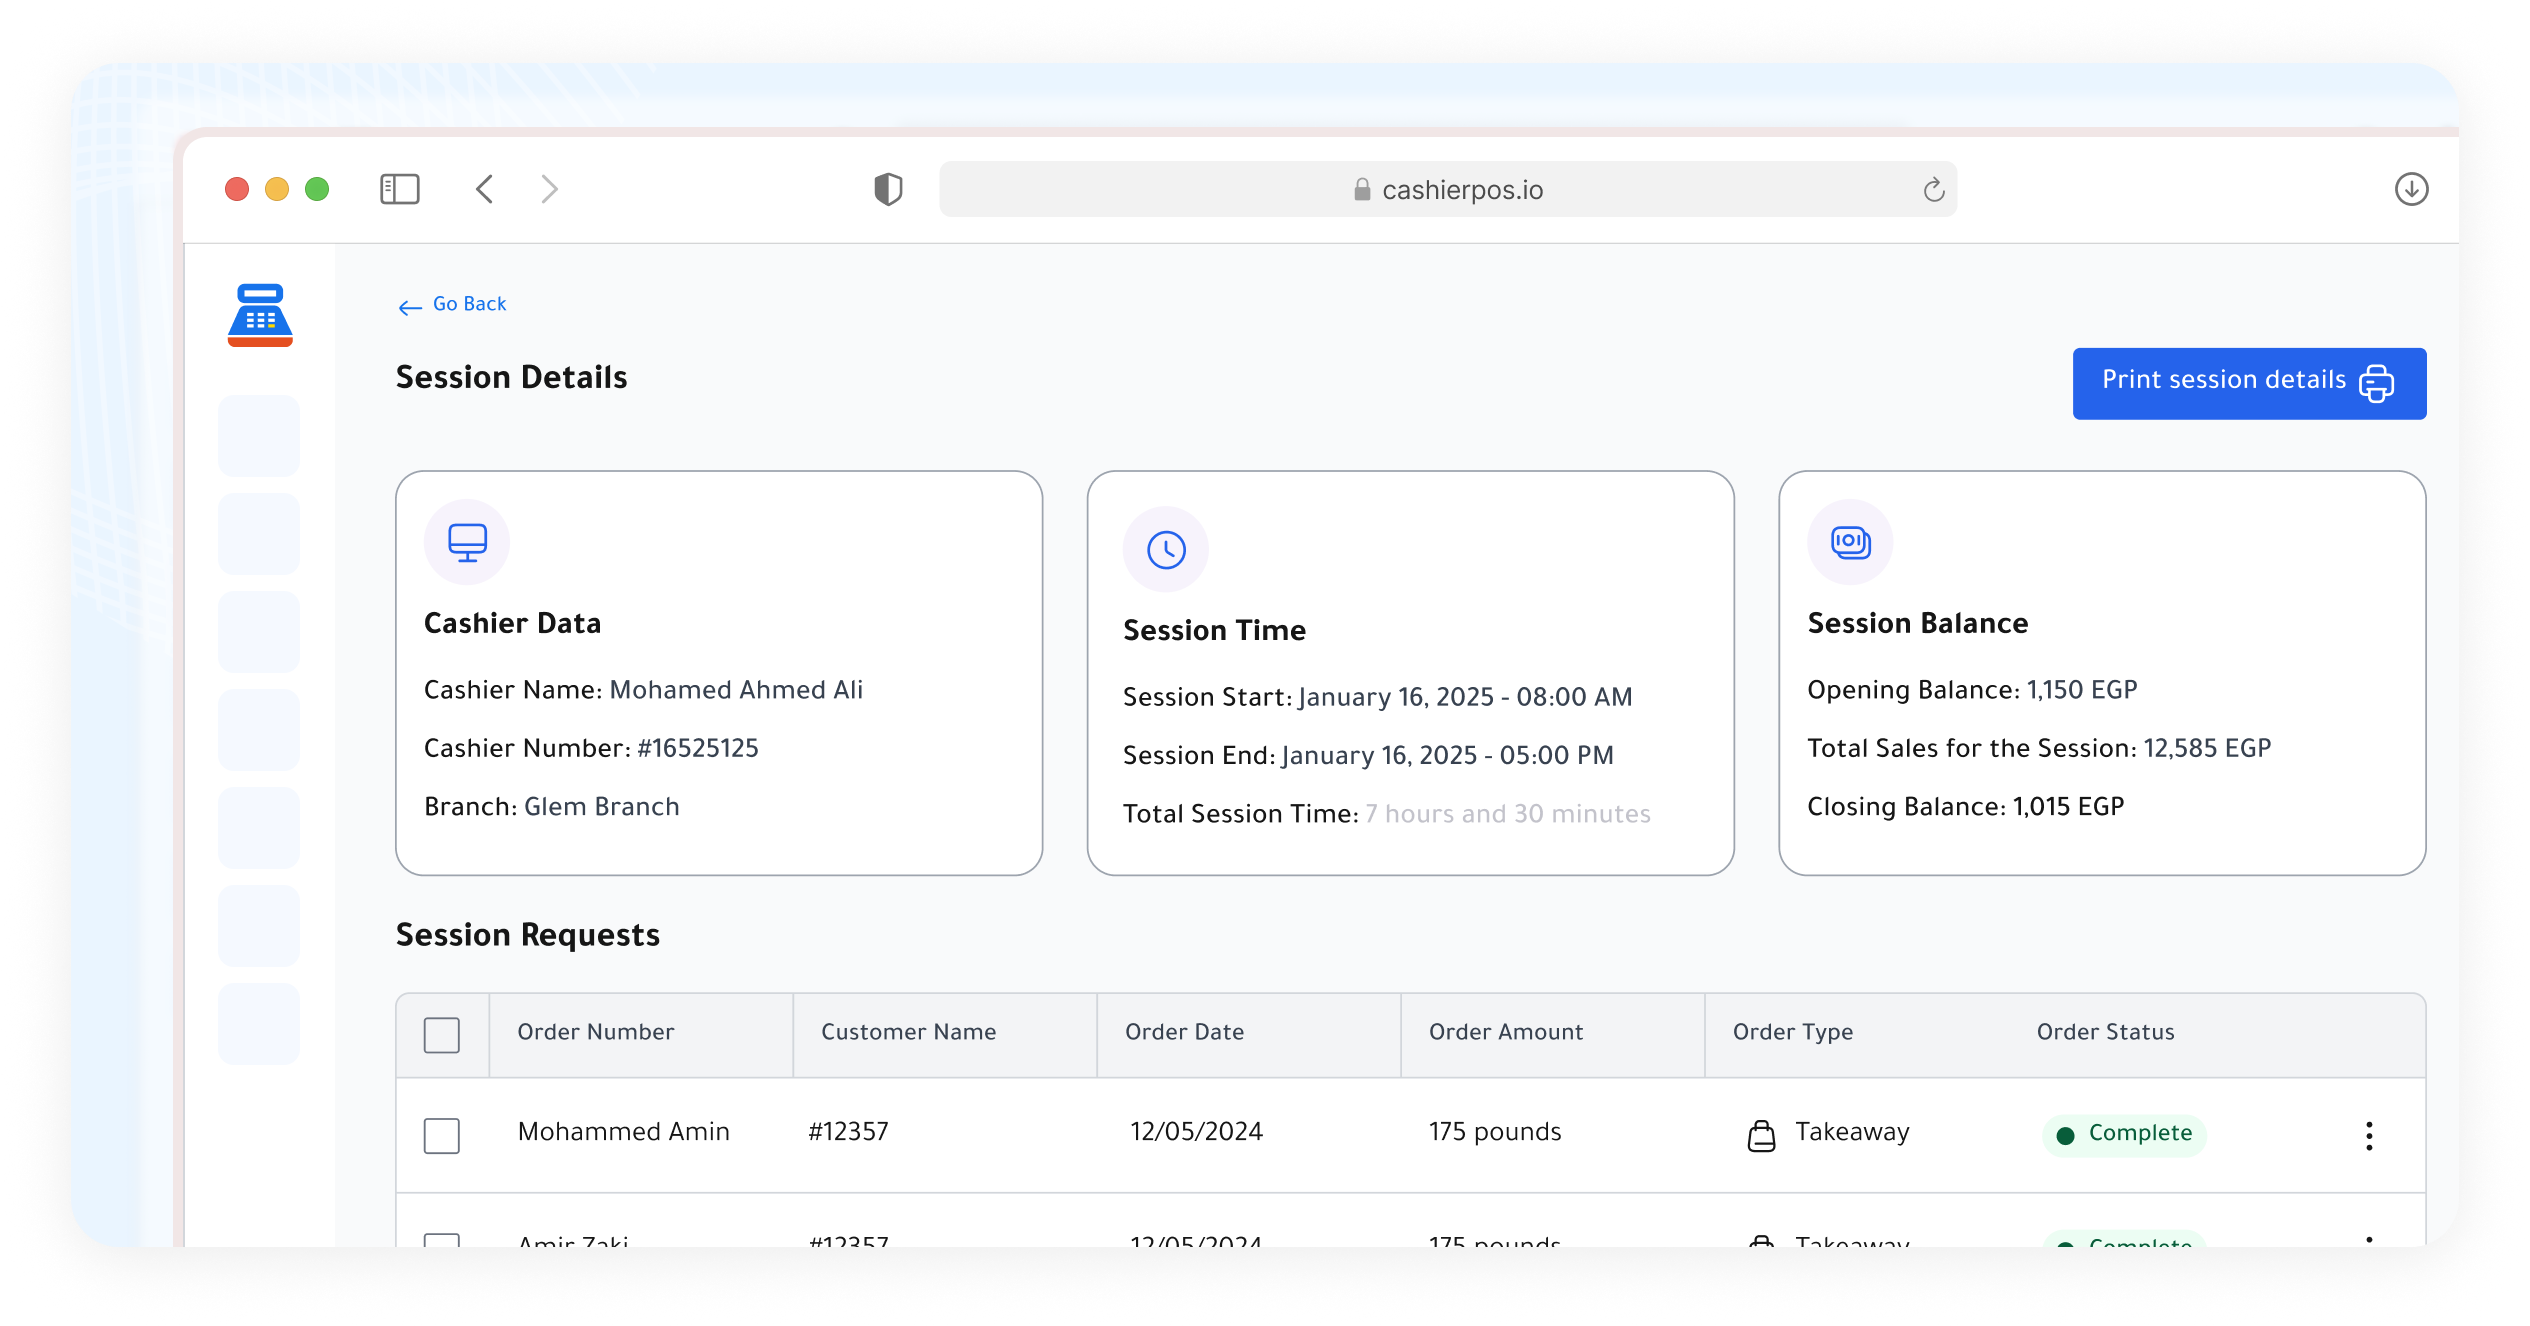
Task: Click the Session Time card title
Action: 1214,630
